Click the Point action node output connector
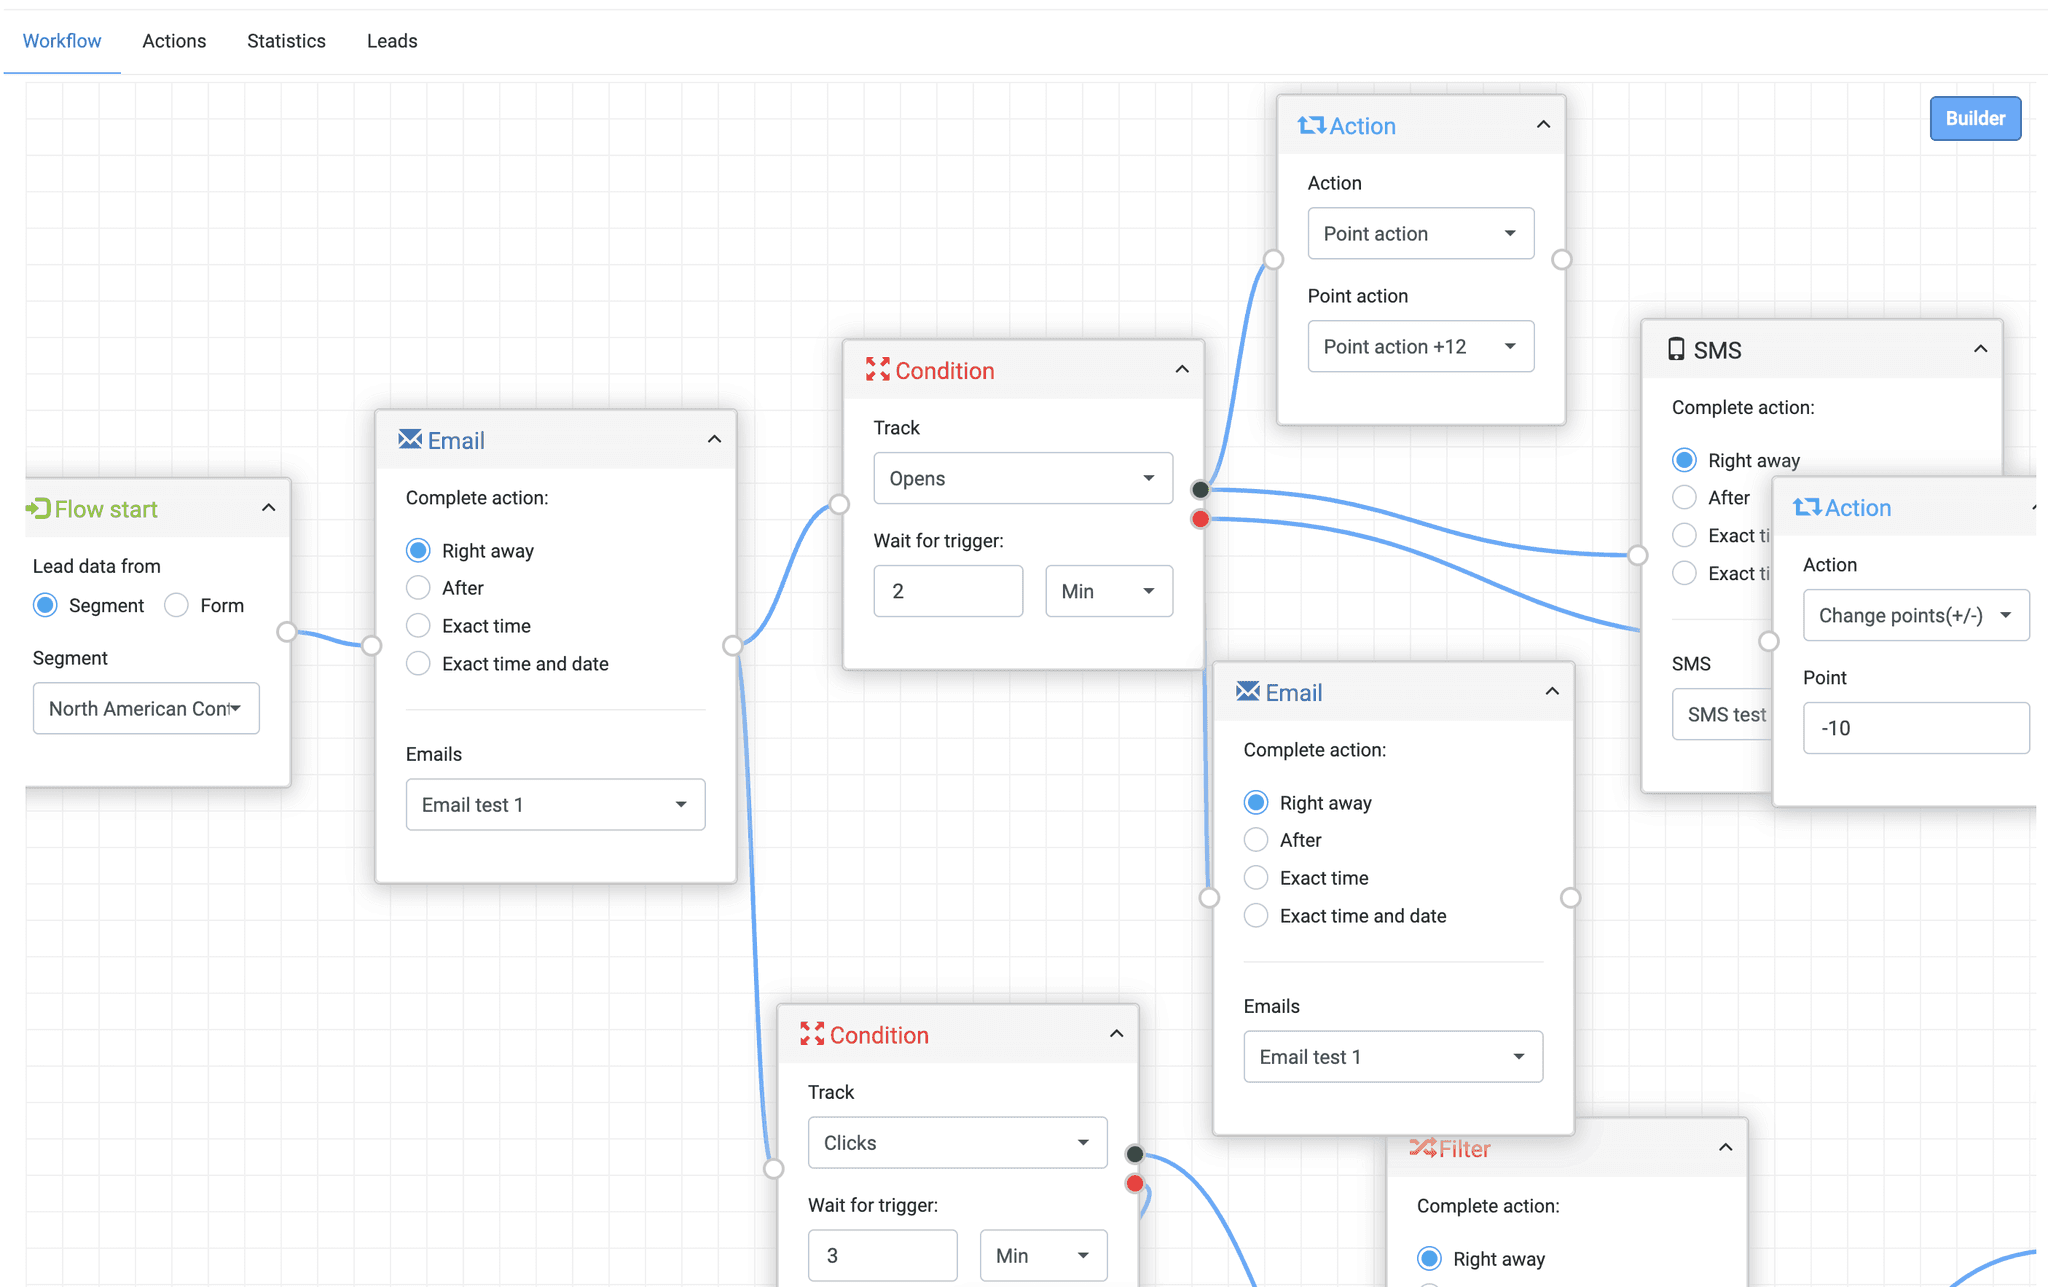The image size is (2048, 1287). 1561,259
